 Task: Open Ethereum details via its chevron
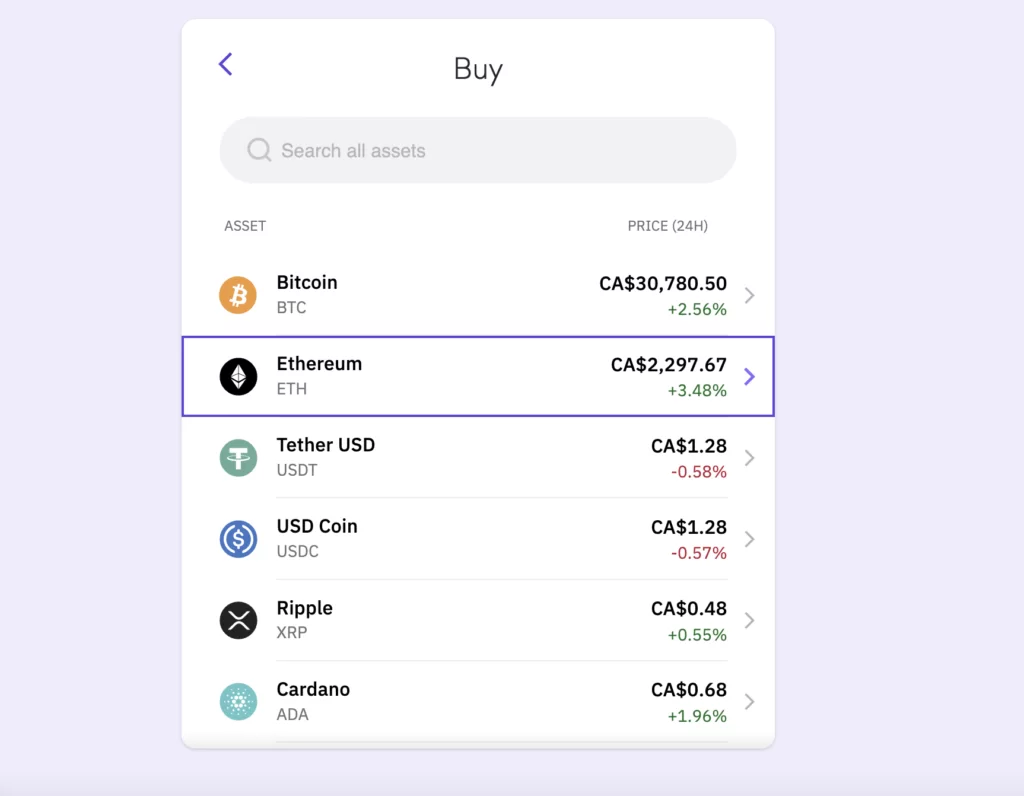click(749, 376)
